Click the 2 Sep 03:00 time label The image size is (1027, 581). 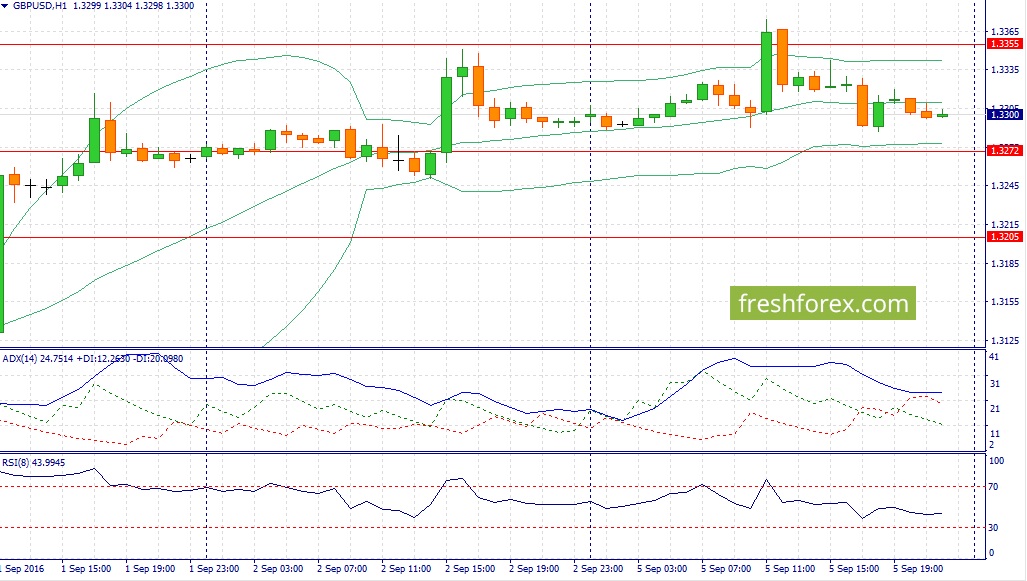278,569
